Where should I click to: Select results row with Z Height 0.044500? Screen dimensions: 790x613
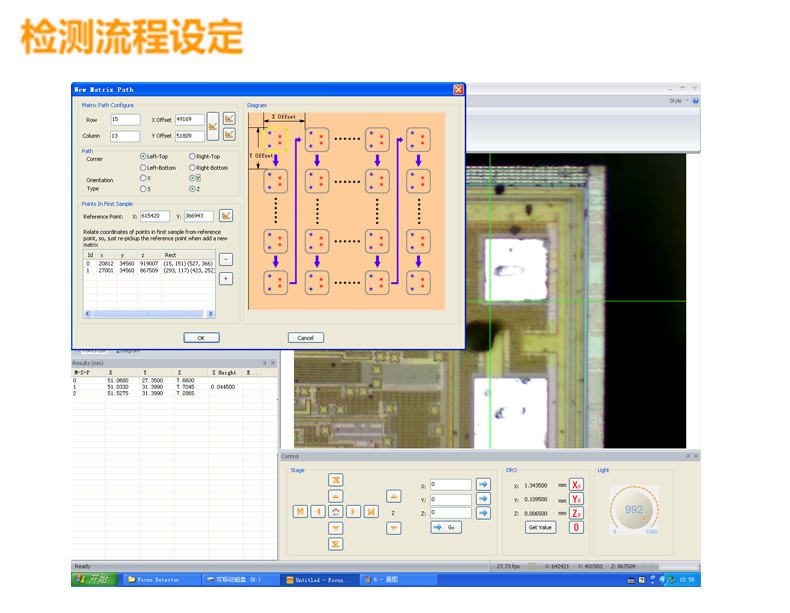pos(174,387)
